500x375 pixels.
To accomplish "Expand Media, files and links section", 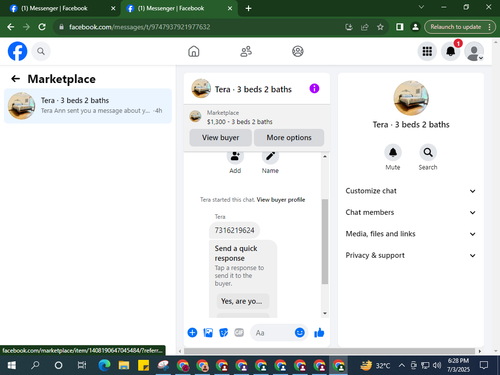I will (411, 234).
